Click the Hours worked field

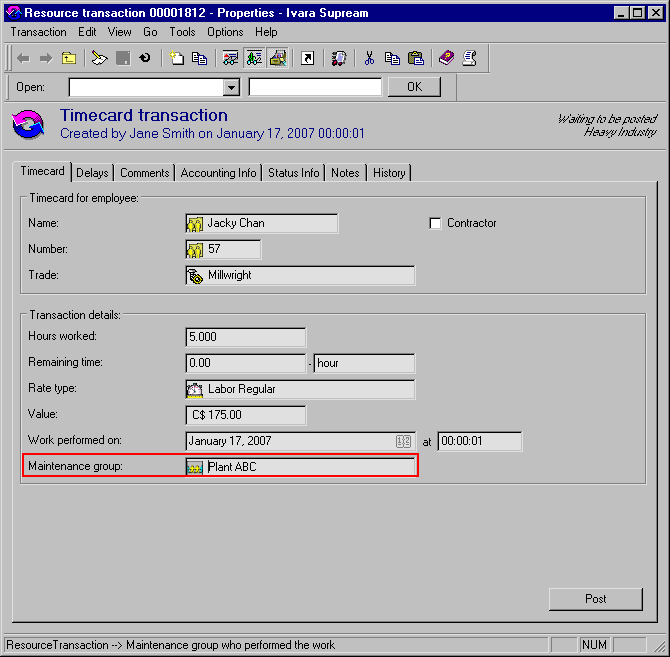tap(245, 337)
